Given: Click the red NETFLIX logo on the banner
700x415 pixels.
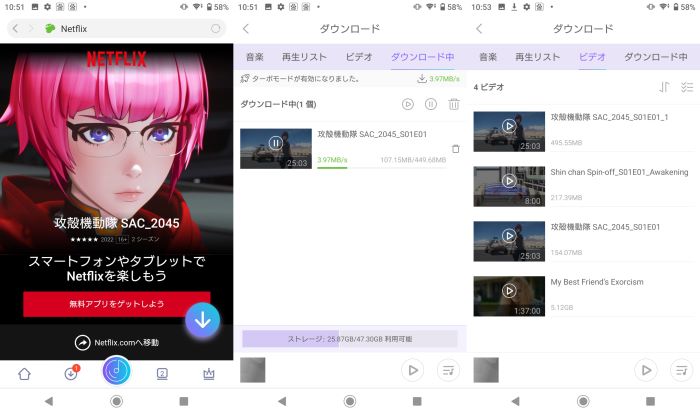Looking at the screenshot, I should pyautogui.click(x=117, y=59).
